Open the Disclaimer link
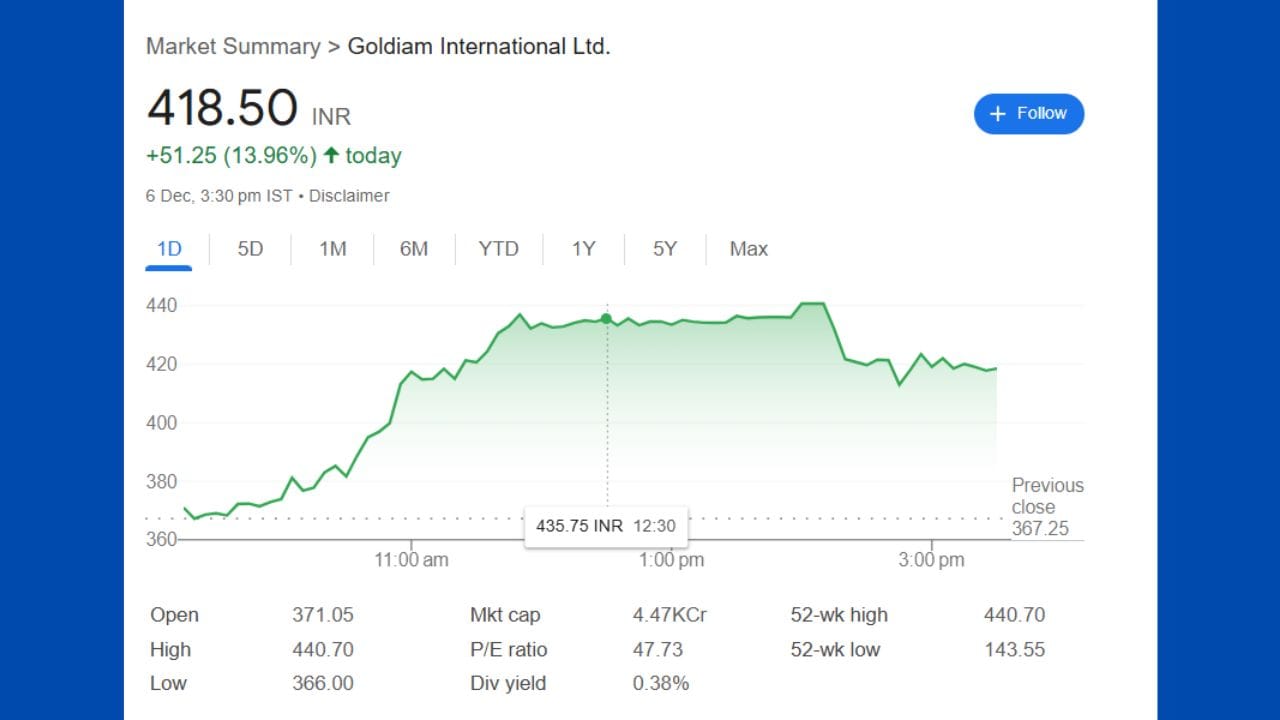Screen dimensions: 1280x720 click(349, 196)
